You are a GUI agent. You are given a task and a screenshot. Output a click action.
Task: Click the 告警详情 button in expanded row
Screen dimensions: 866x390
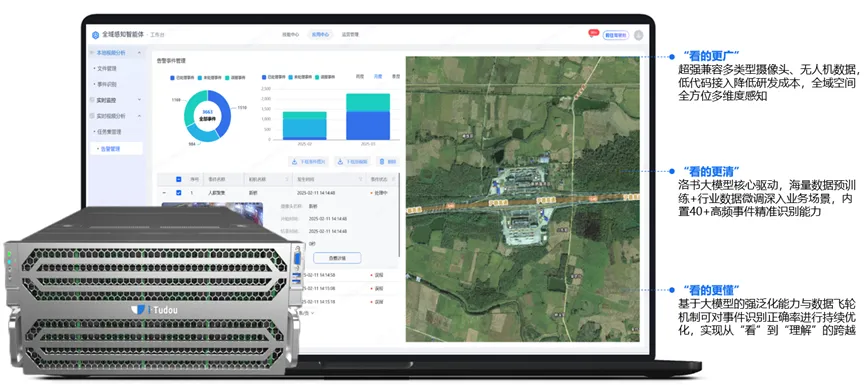337,257
